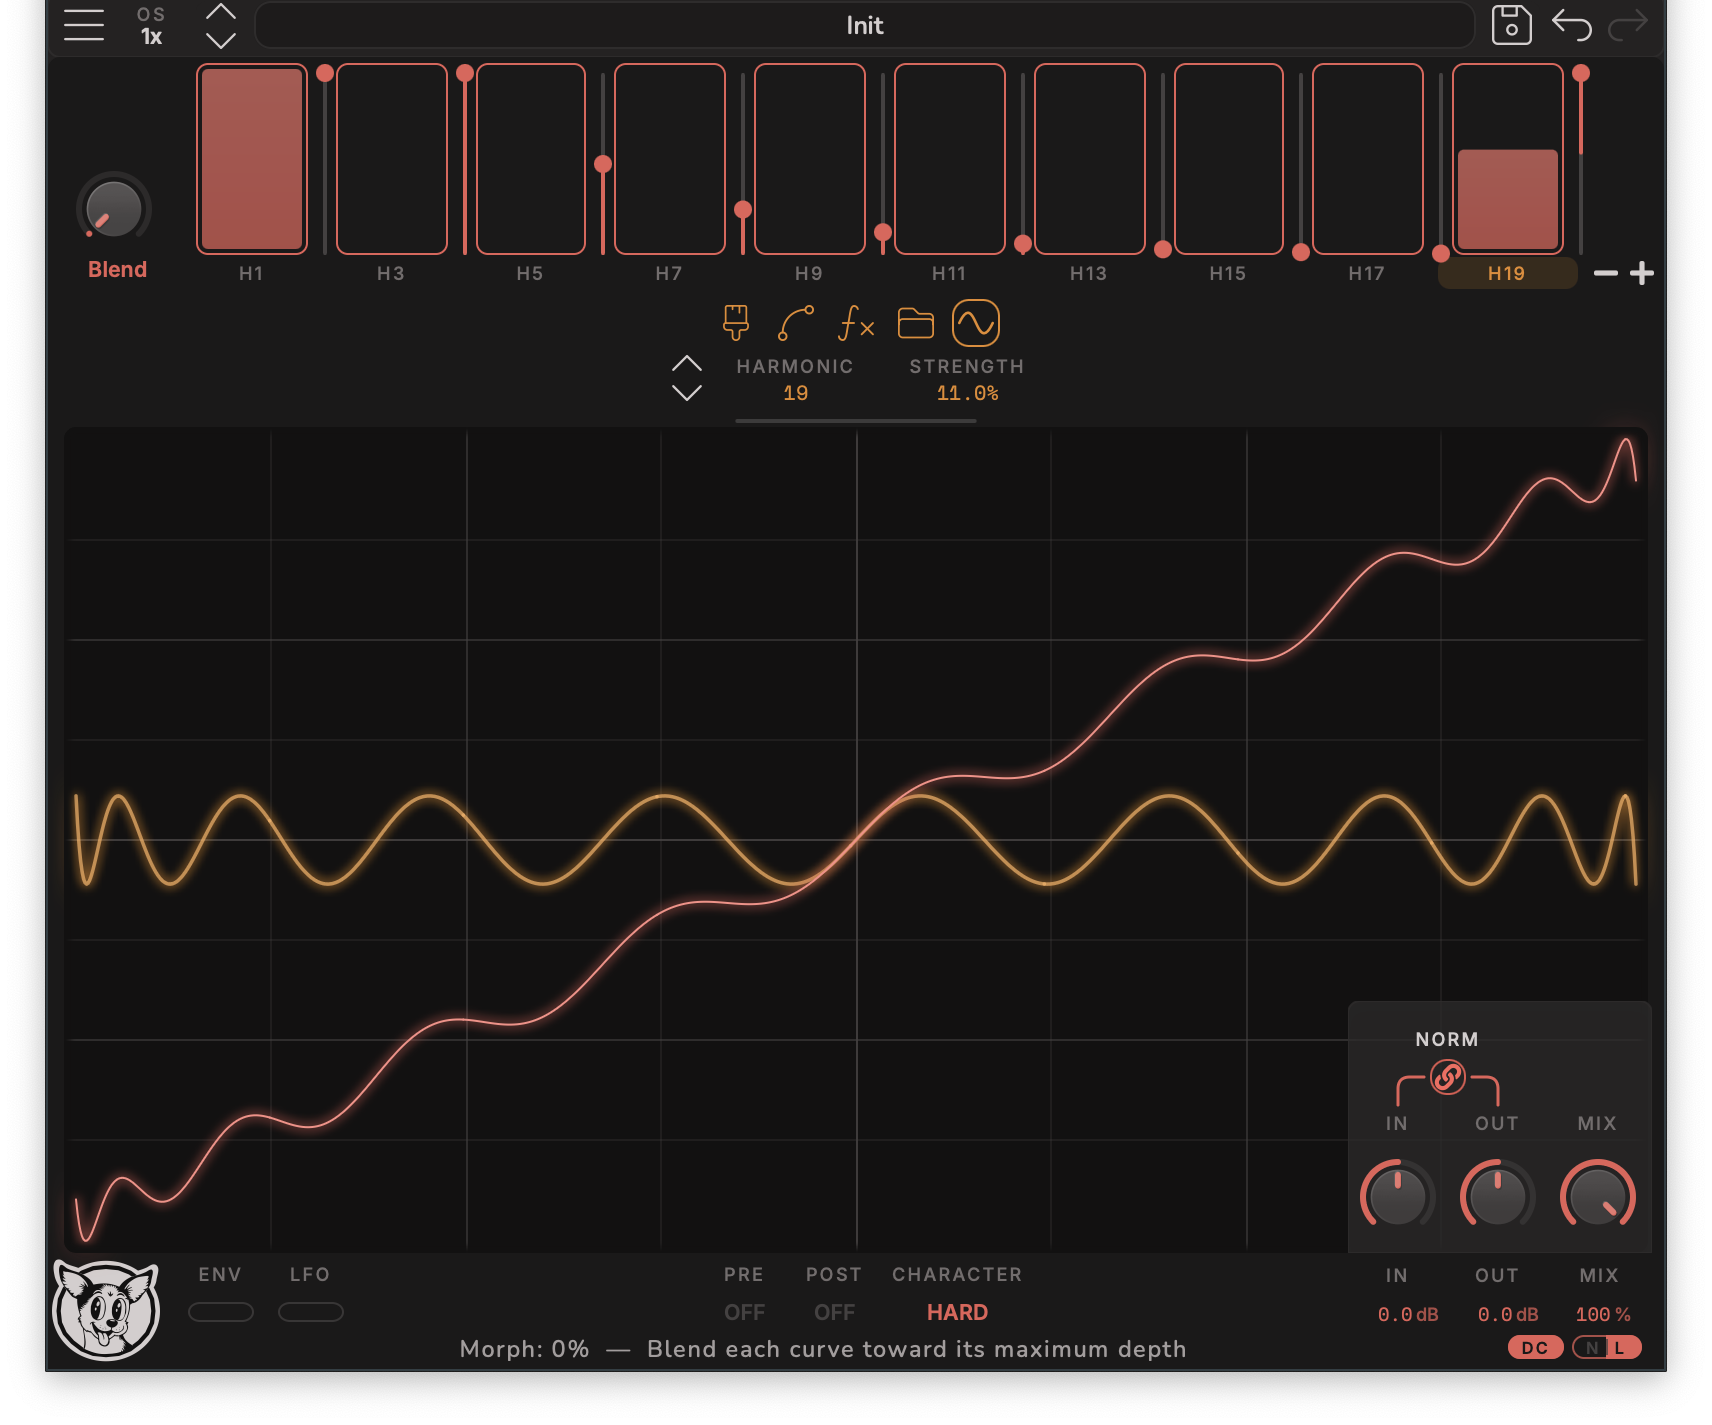Click the OUT 0.0 dB value
1712x1425 pixels.
[x=1508, y=1314]
